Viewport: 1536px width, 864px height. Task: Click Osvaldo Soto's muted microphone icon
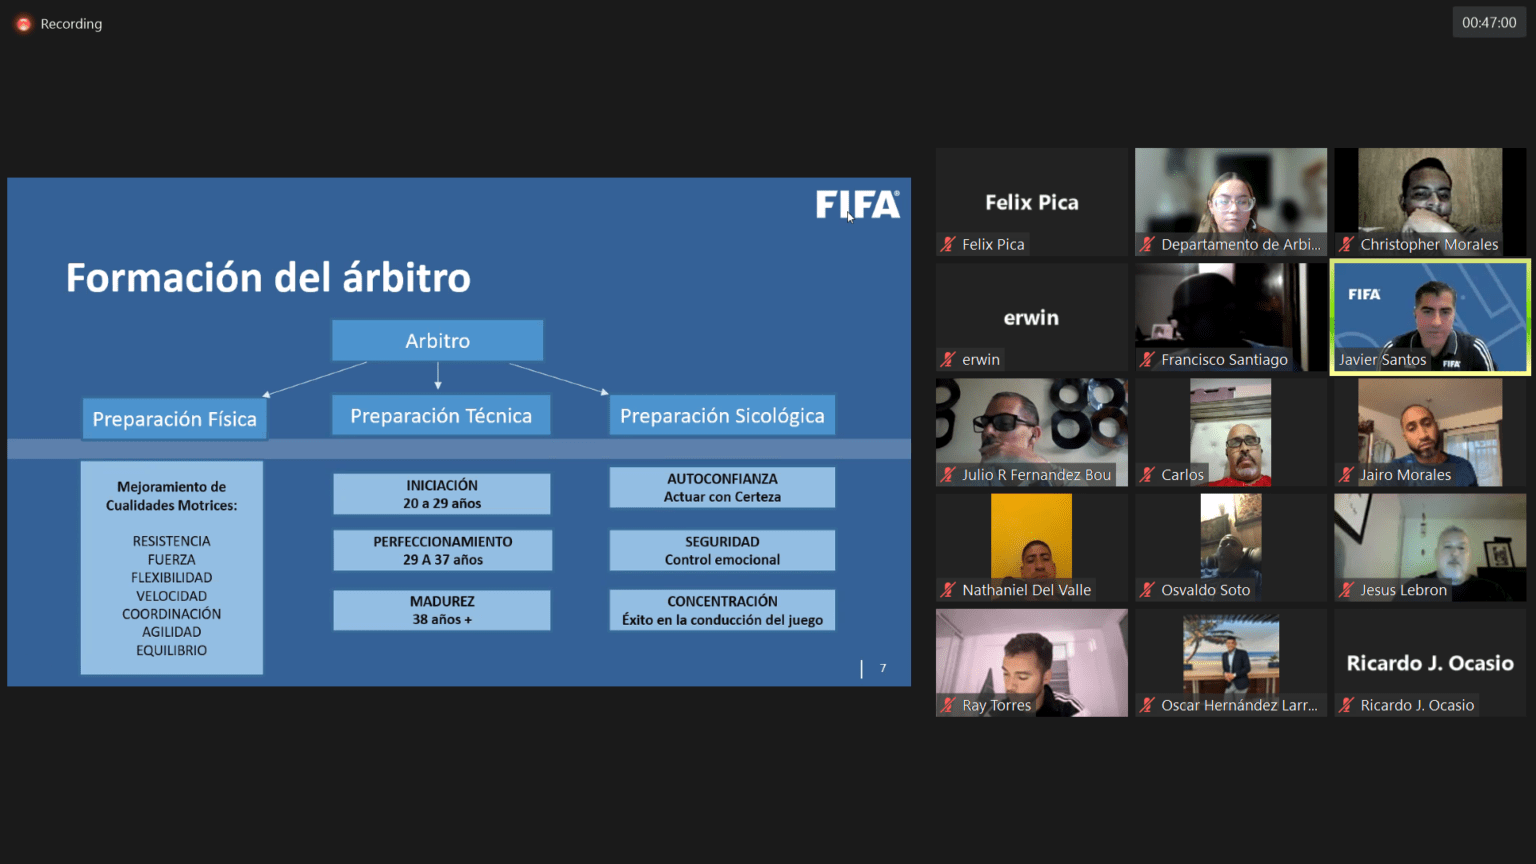[1147, 590]
